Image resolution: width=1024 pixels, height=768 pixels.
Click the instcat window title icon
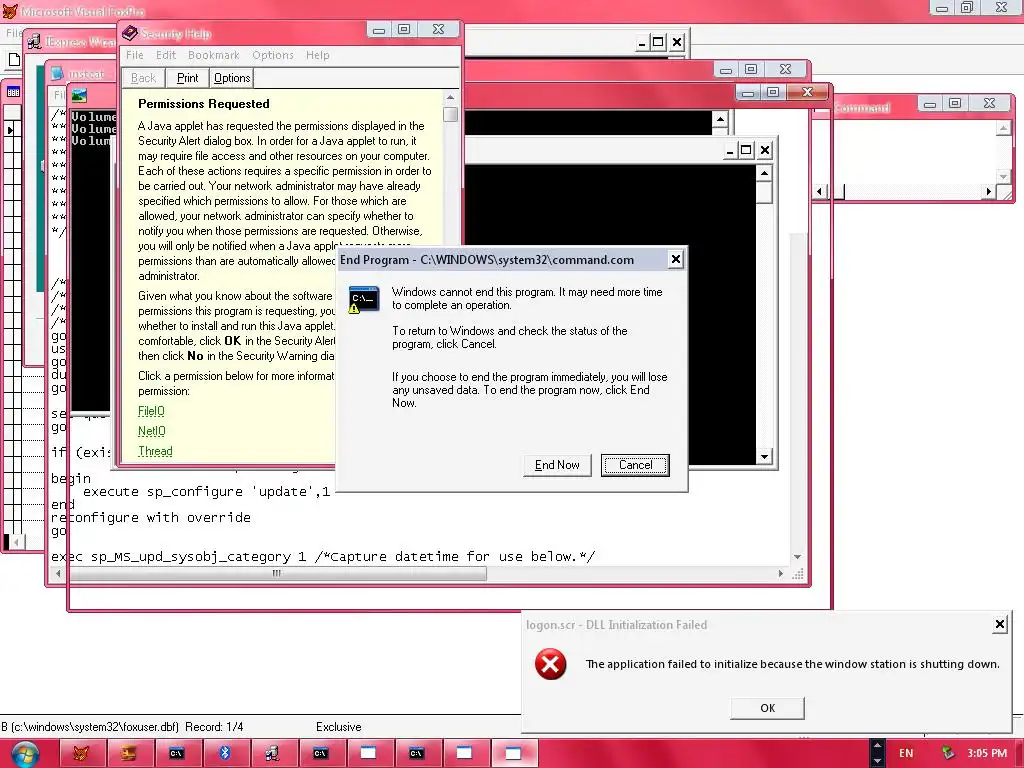click(x=57, y=73)
